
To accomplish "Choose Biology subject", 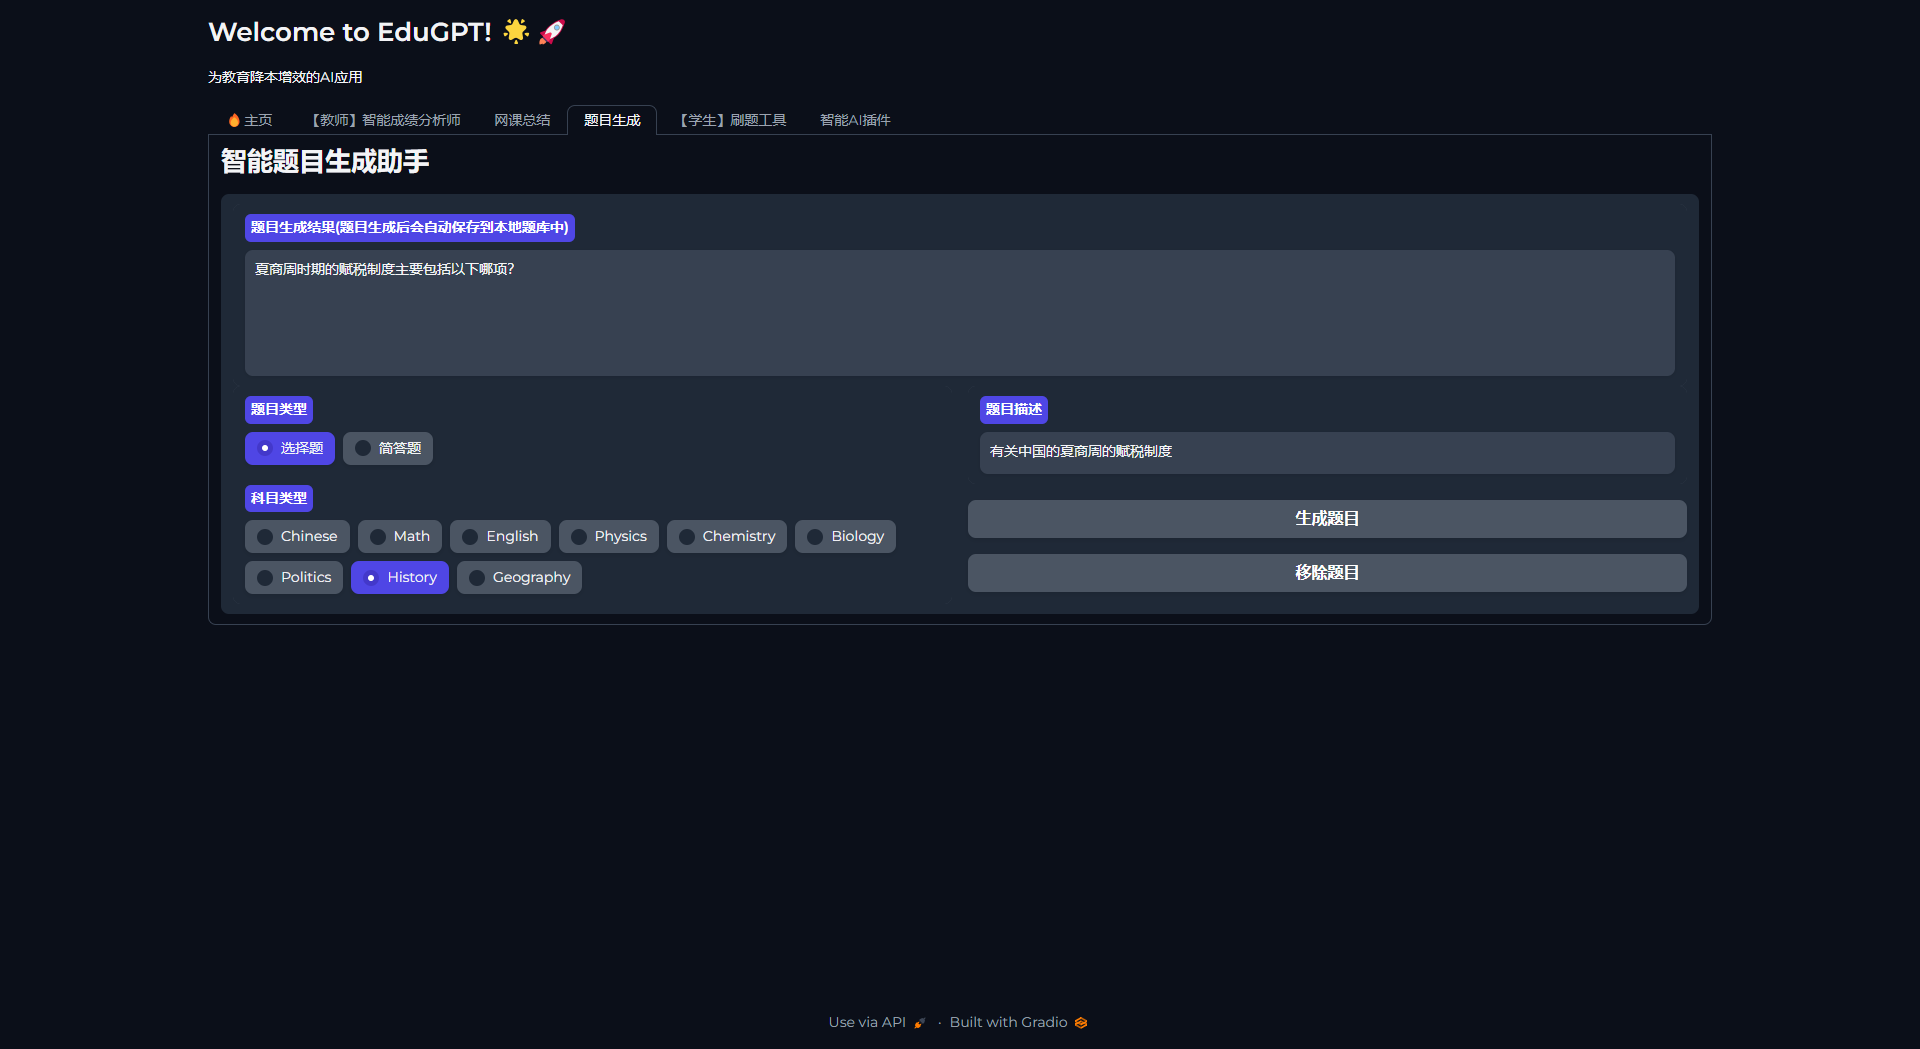I will point(845,536).
